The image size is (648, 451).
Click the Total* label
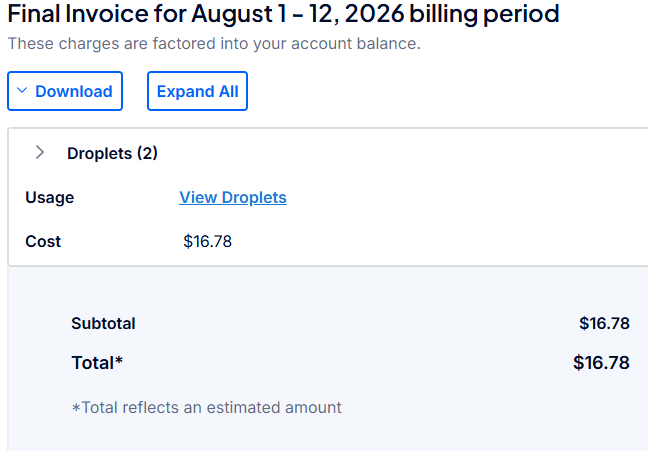[97, 363]
